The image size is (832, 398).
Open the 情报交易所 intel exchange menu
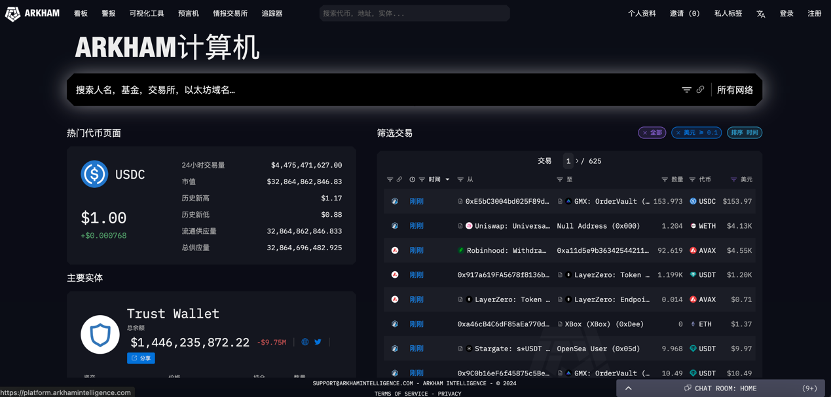click(x=230, y=13)
